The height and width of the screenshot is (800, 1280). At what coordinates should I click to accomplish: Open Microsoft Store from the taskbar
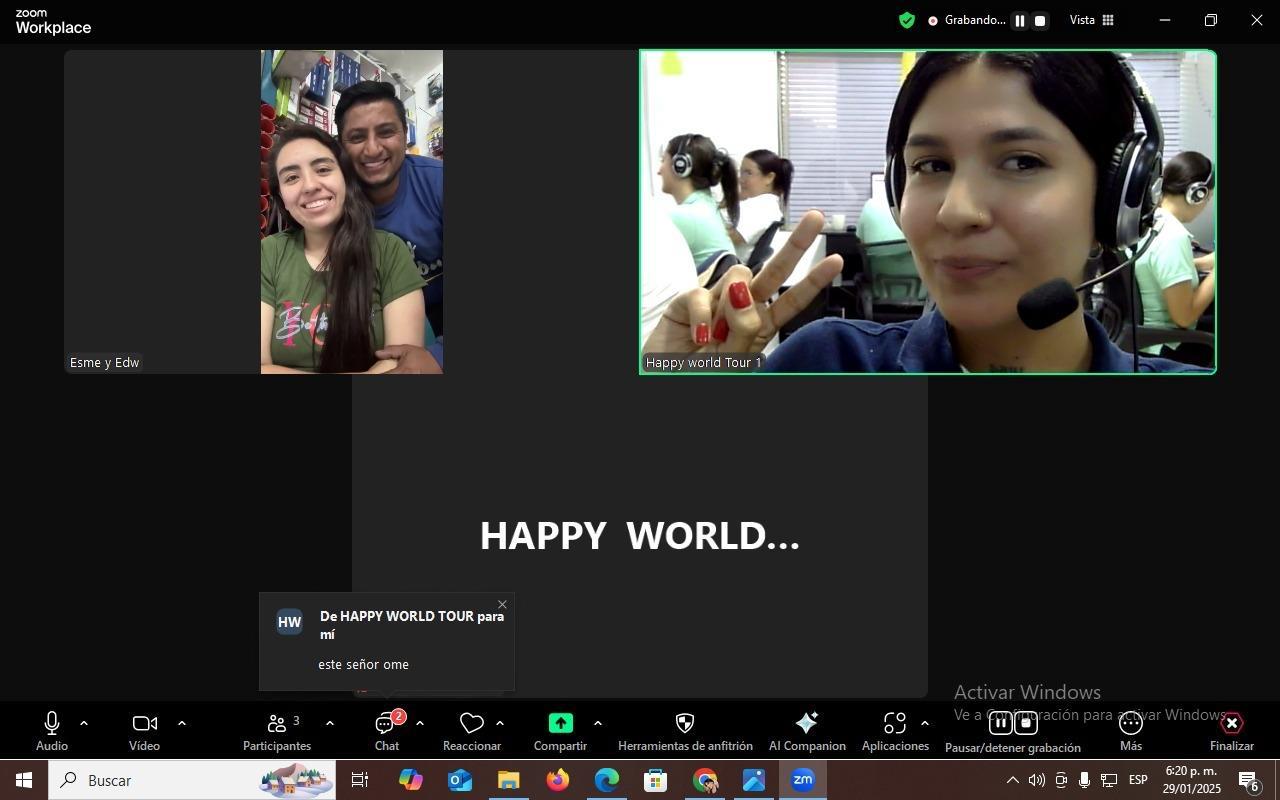(x=655, y=780)
